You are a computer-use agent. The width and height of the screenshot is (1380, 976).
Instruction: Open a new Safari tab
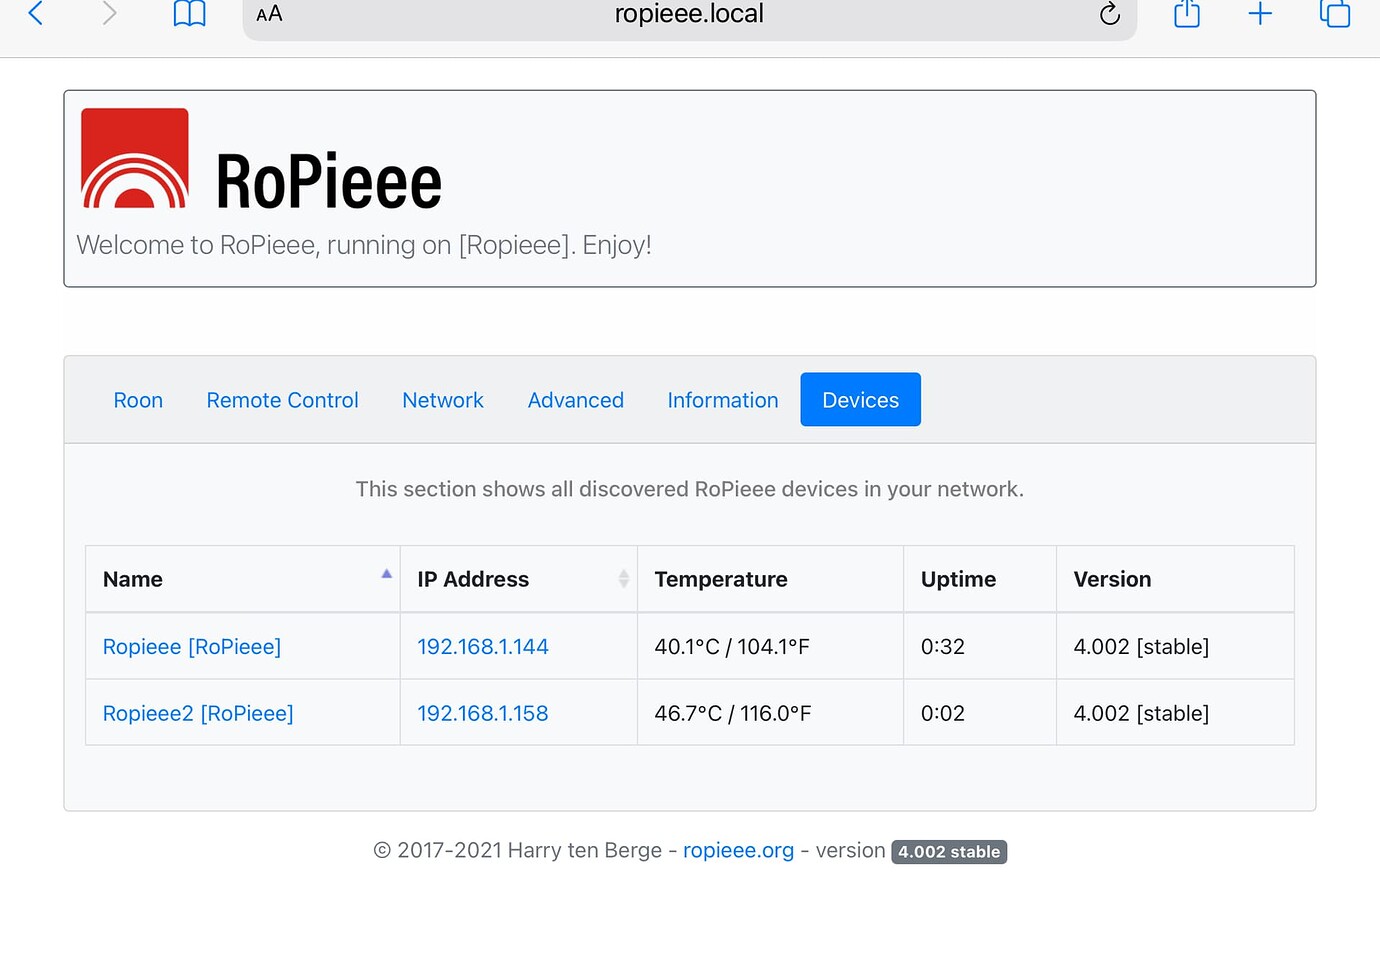point(1260,15)
